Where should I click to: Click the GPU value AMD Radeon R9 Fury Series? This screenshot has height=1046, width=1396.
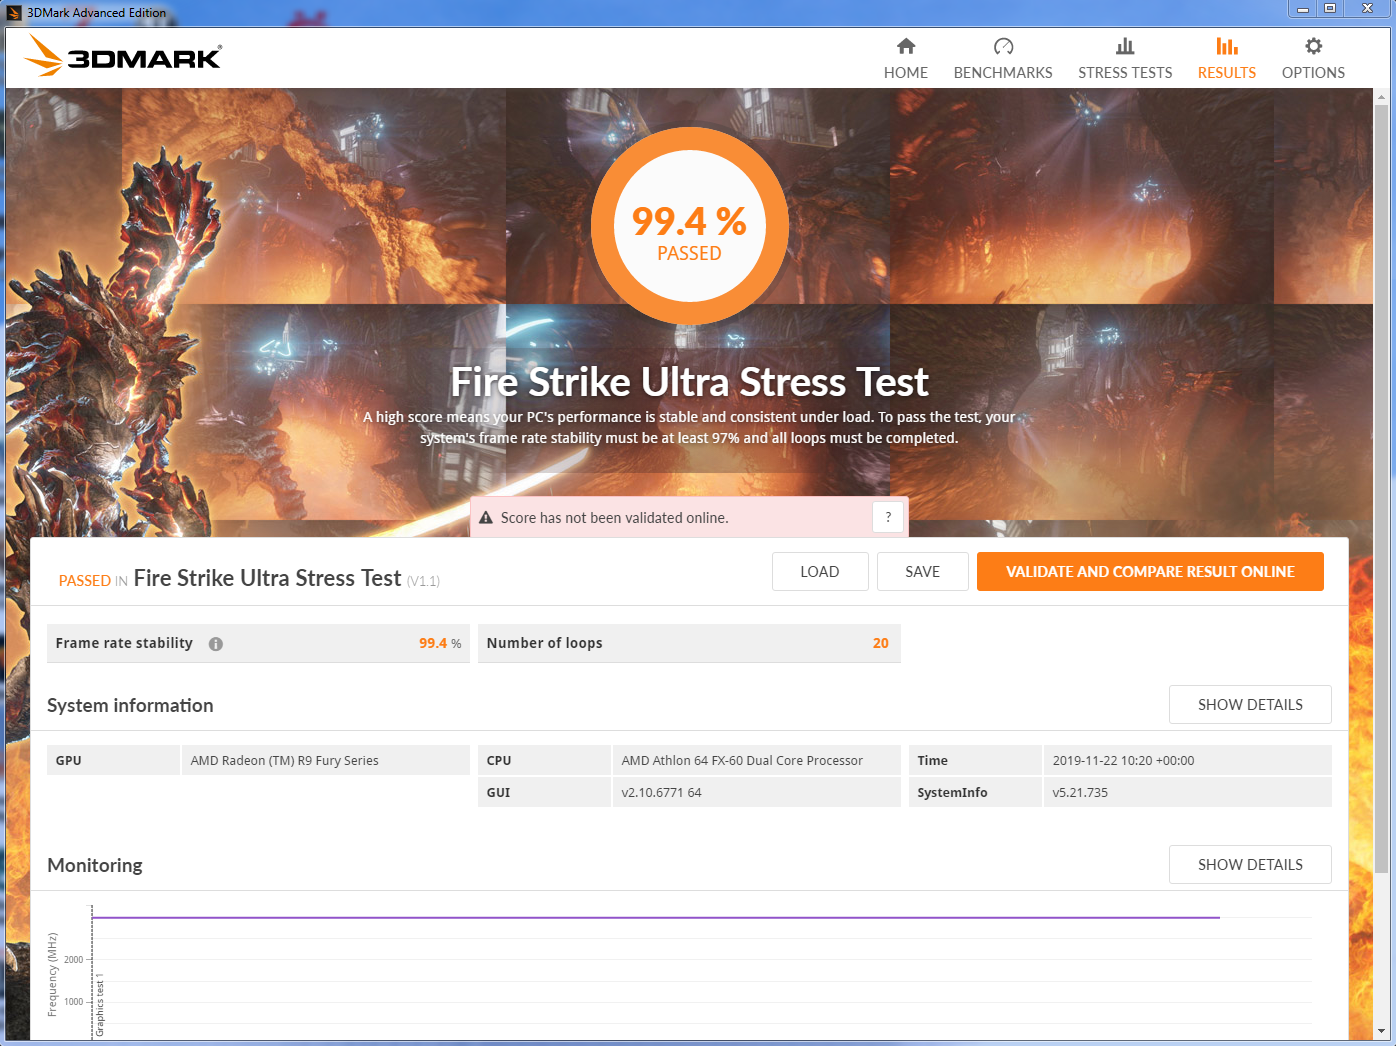click(285, 761)
